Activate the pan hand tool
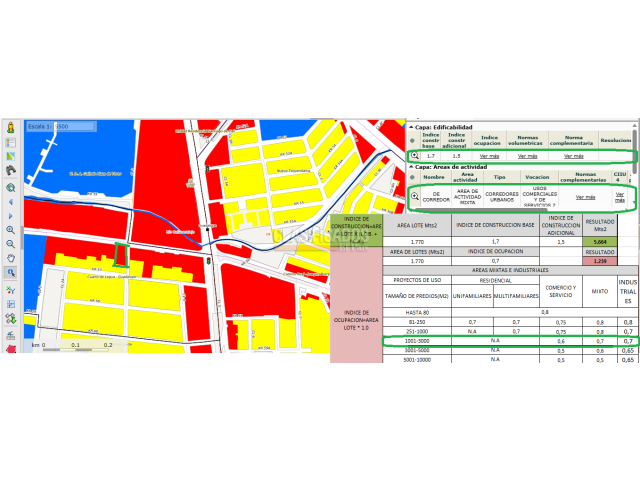640x480 pixels. (10, 258)
